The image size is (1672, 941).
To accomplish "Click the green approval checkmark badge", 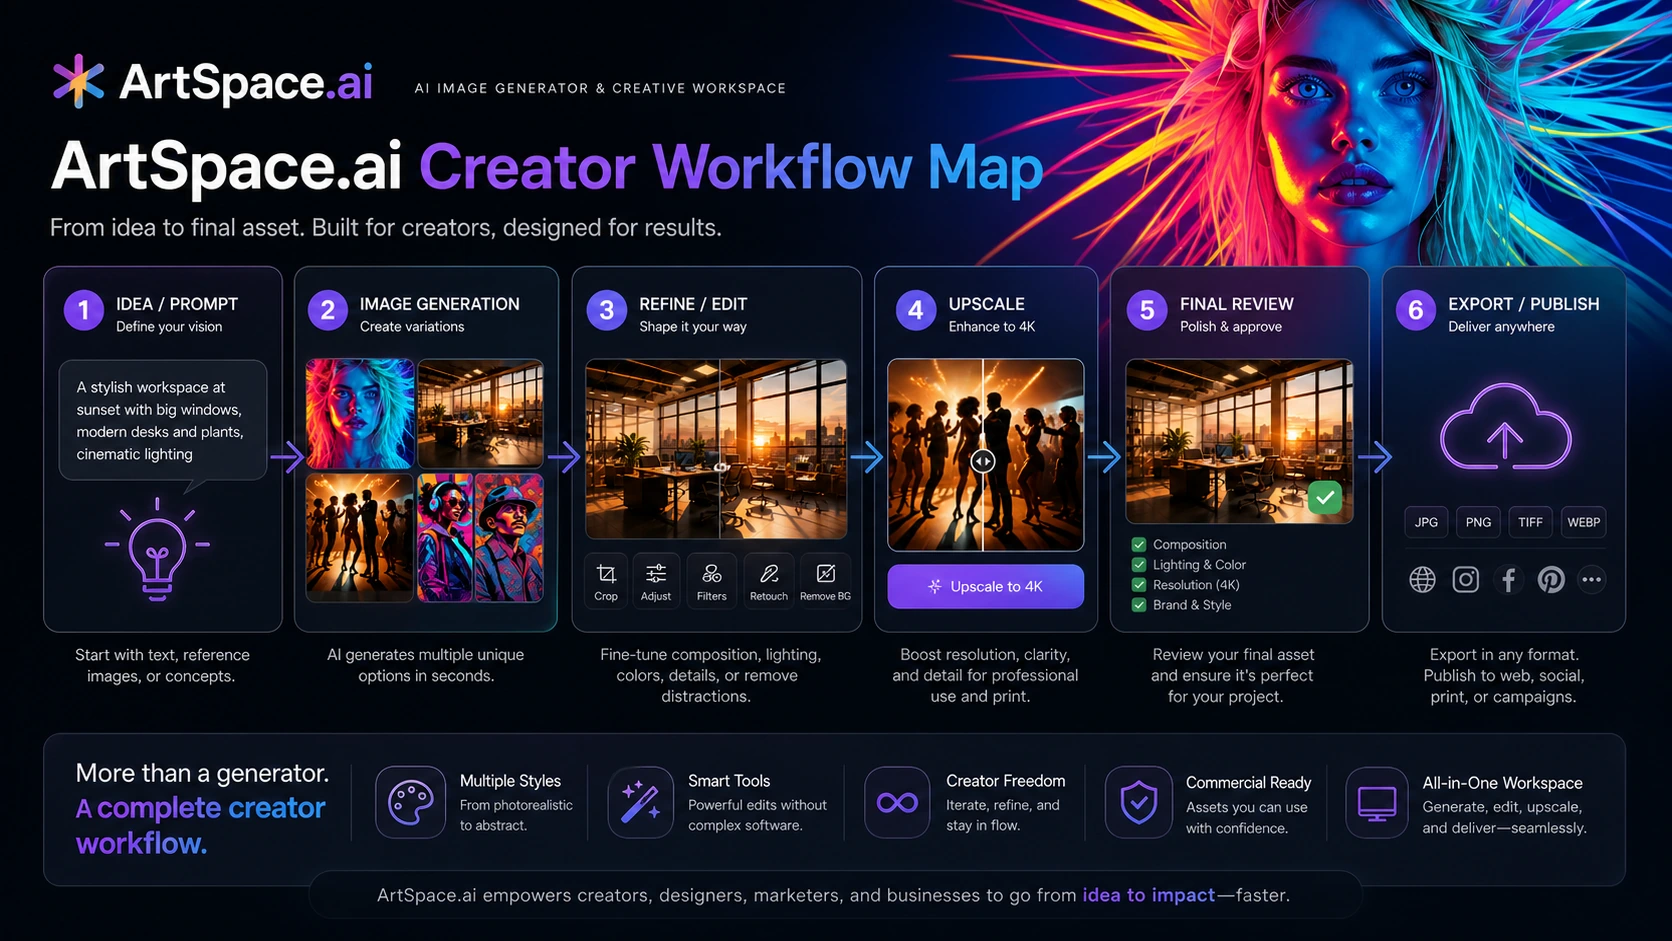I will 1325,497.
